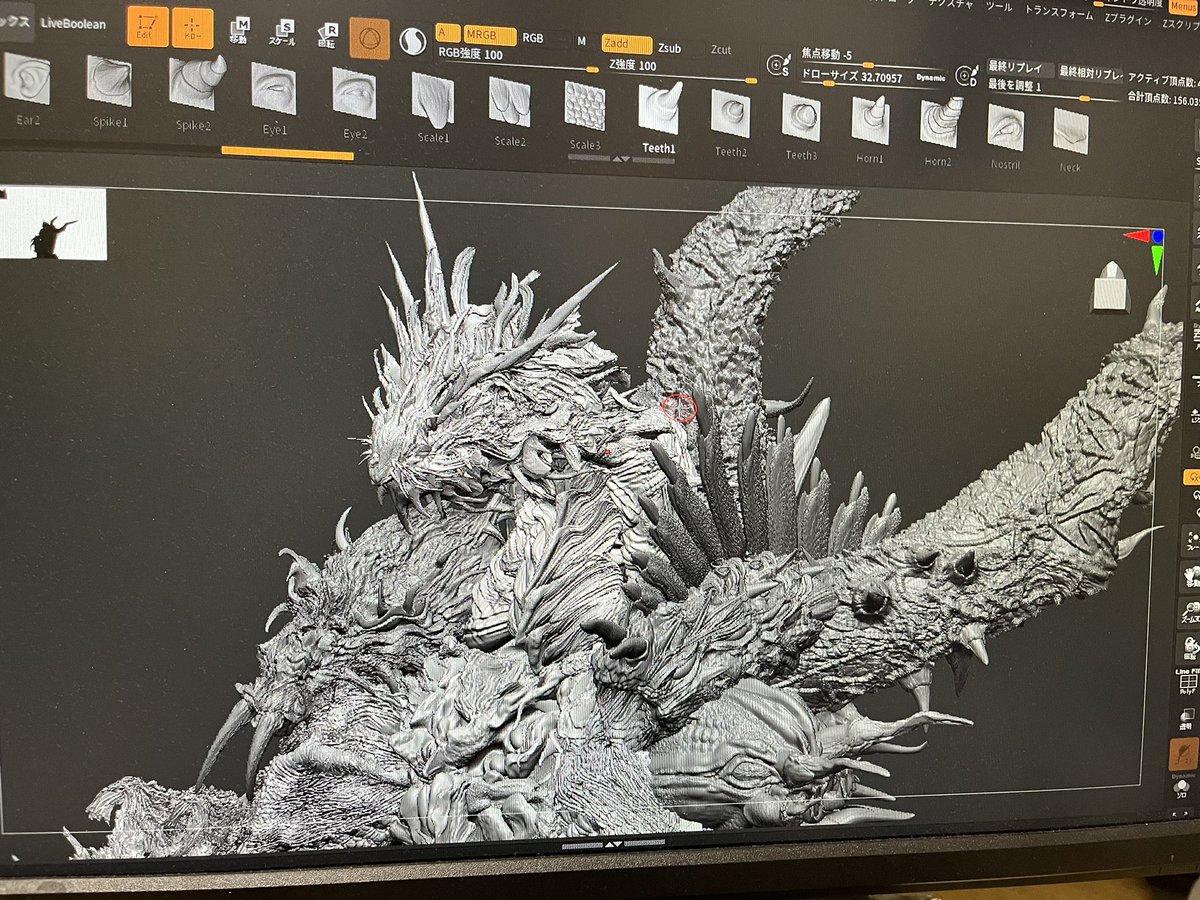Image resolution: width=1200 pixels, height=900 pixels.
Task: Switch to Zsub mode
Action: (x=670, y=47)
